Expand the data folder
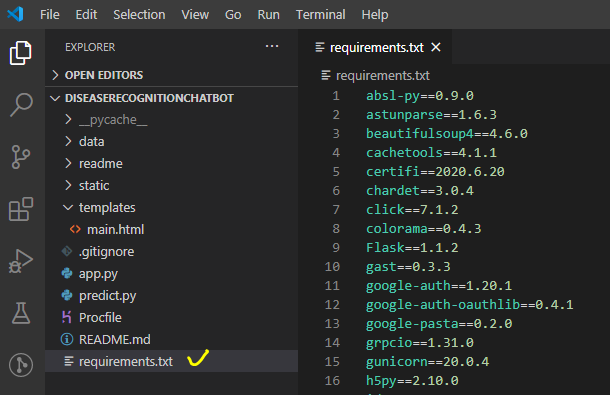 91,142
